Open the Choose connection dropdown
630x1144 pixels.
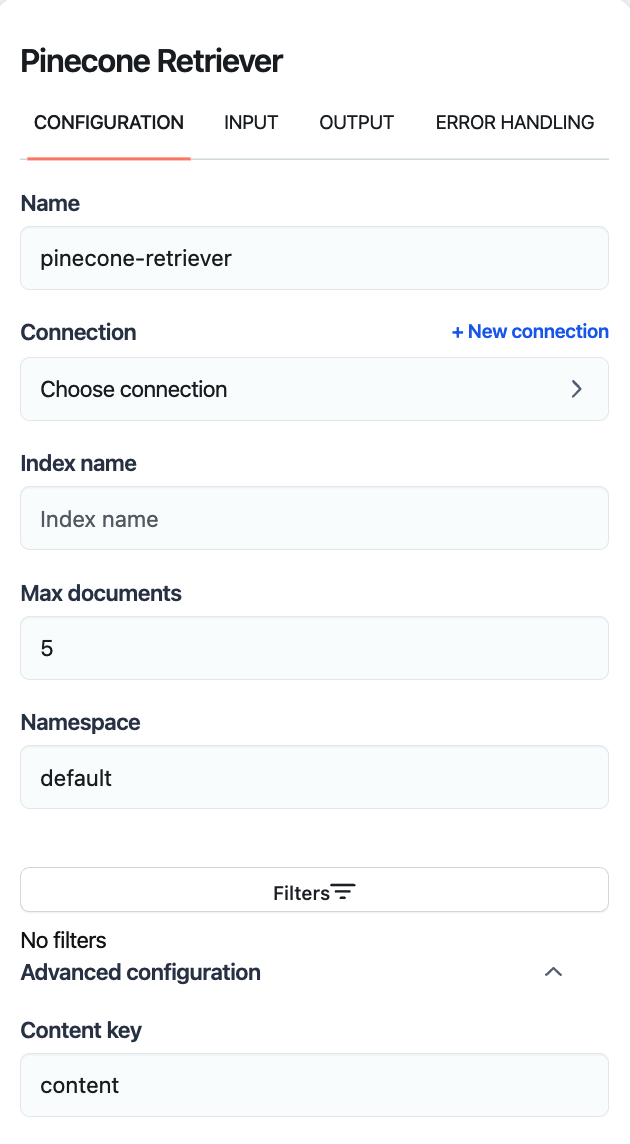314,389
